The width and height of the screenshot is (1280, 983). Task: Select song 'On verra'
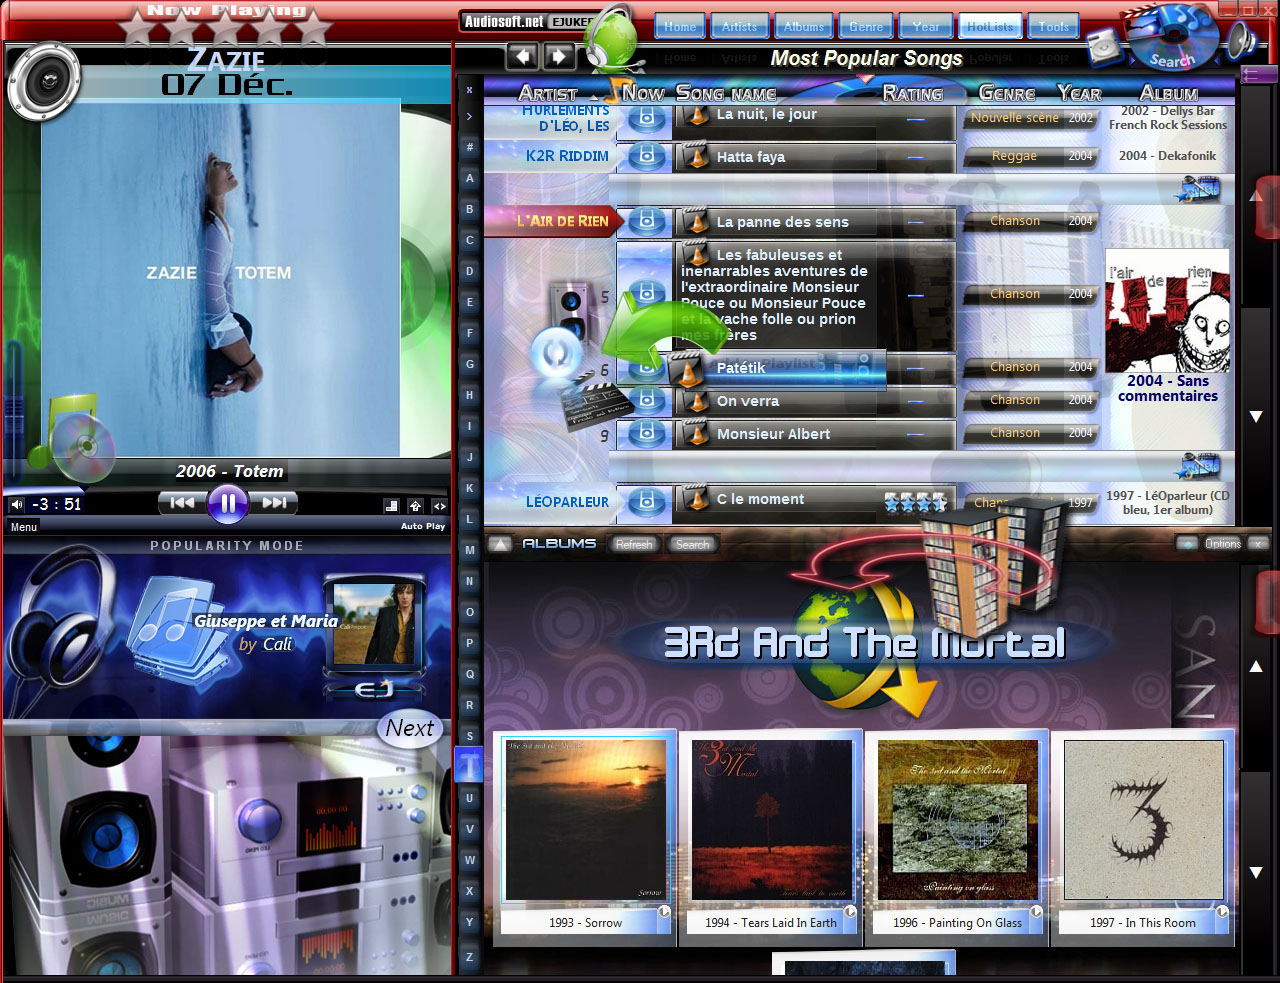coord(747,401)
